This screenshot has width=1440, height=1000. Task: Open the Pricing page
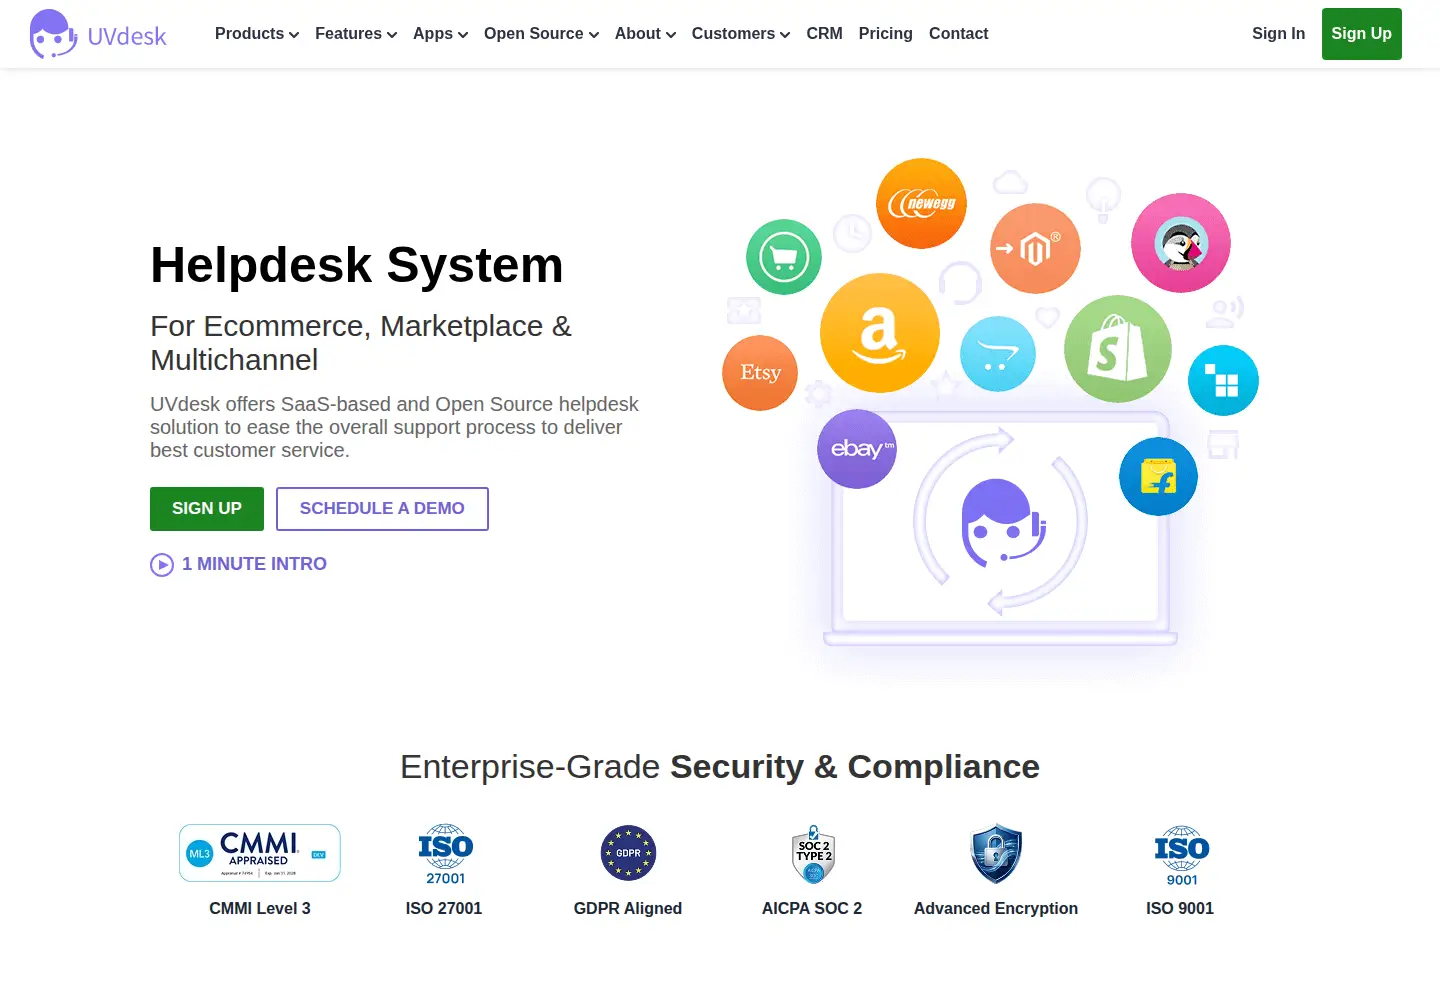[886, 34]
